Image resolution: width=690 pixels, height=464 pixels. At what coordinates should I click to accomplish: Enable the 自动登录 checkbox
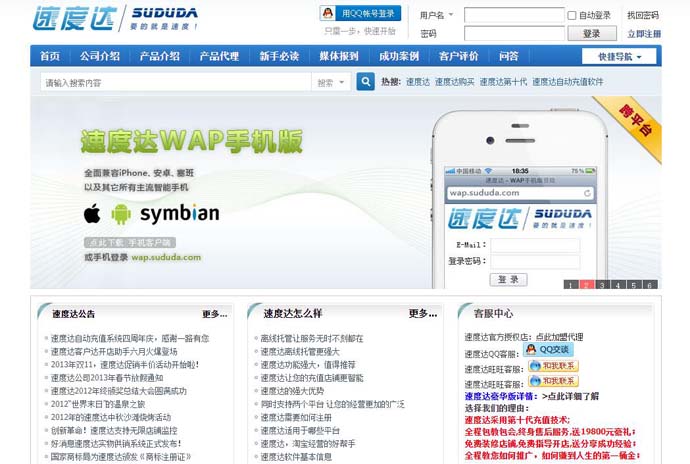coord(572,16)
